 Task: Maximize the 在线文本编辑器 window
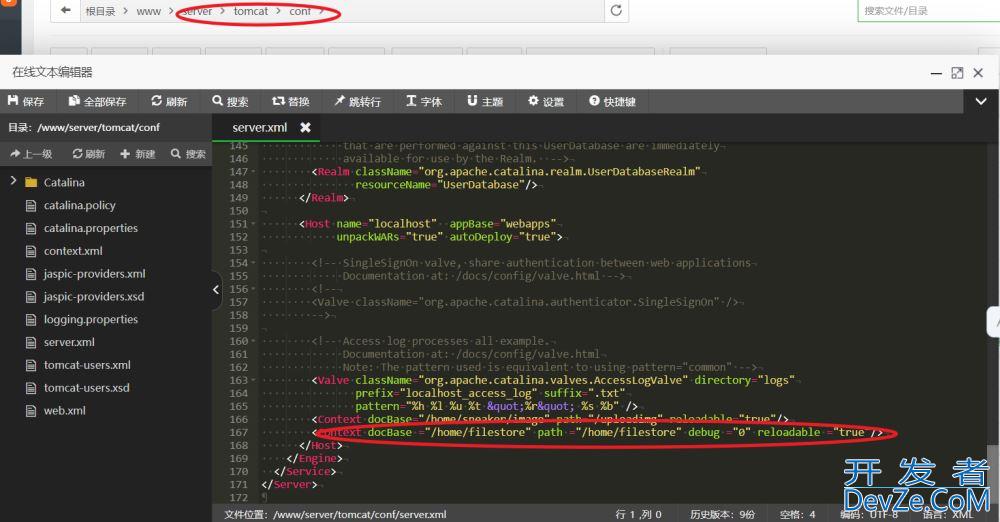[957, 73]
